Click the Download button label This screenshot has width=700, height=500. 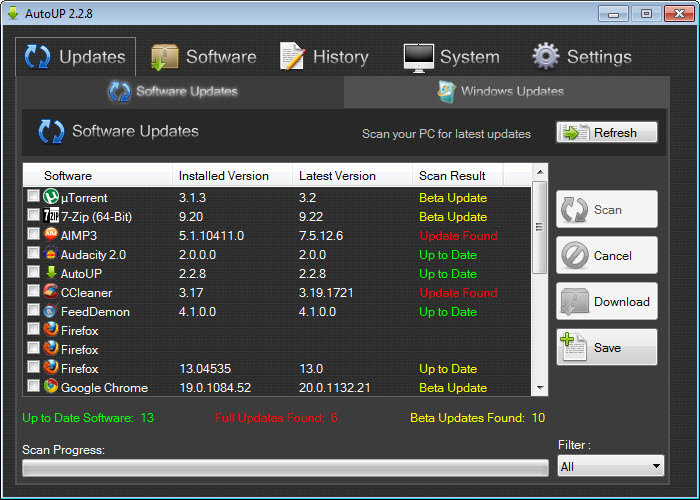click(621, 302)
